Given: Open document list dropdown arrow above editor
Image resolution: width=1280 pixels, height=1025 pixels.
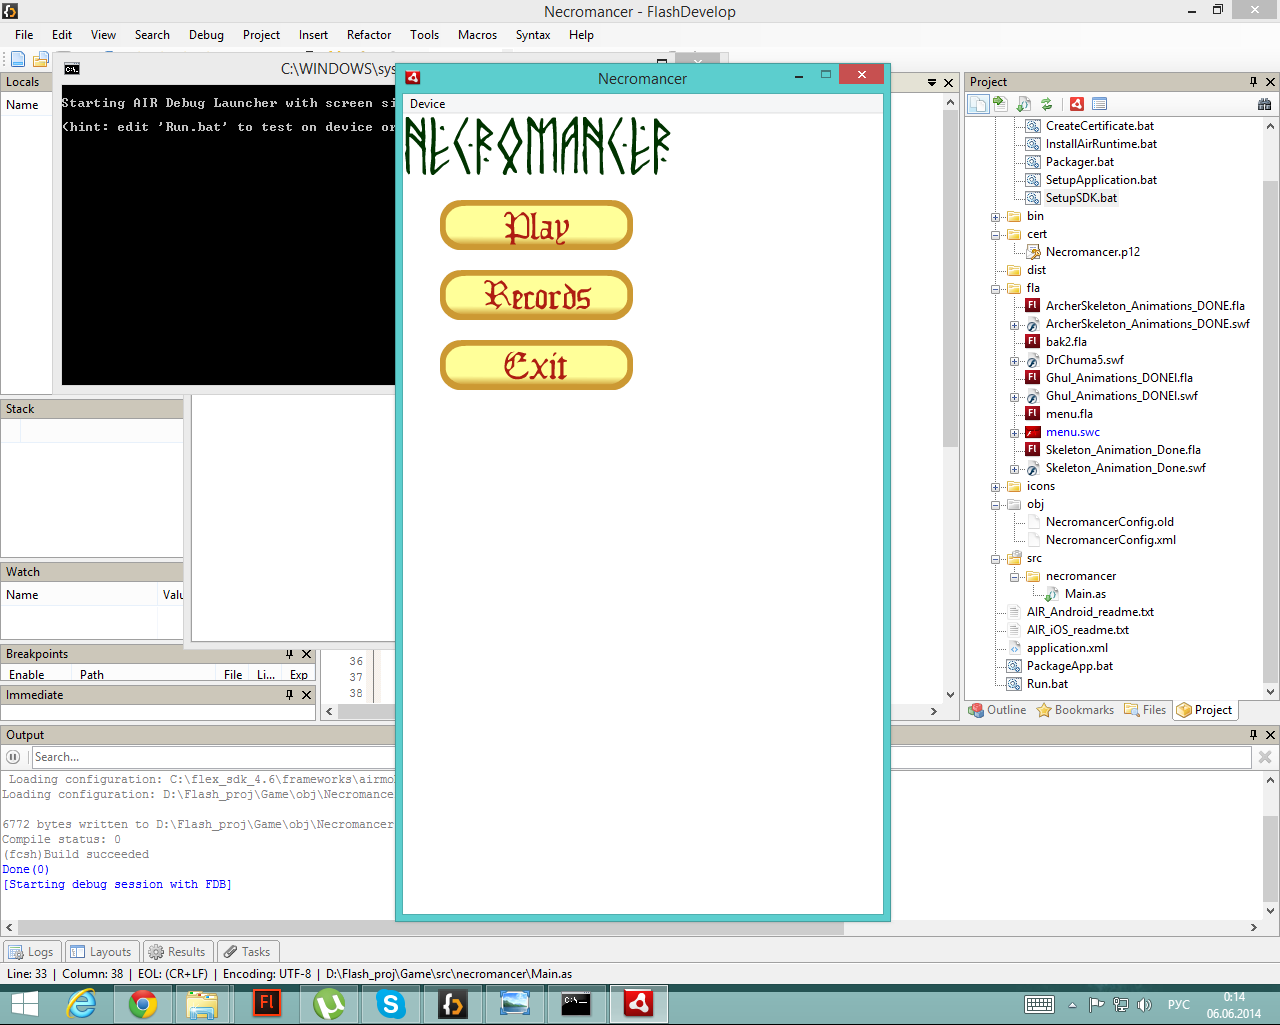Looking at the screenshot, I should pyautogui.click(x=932, y=82).
